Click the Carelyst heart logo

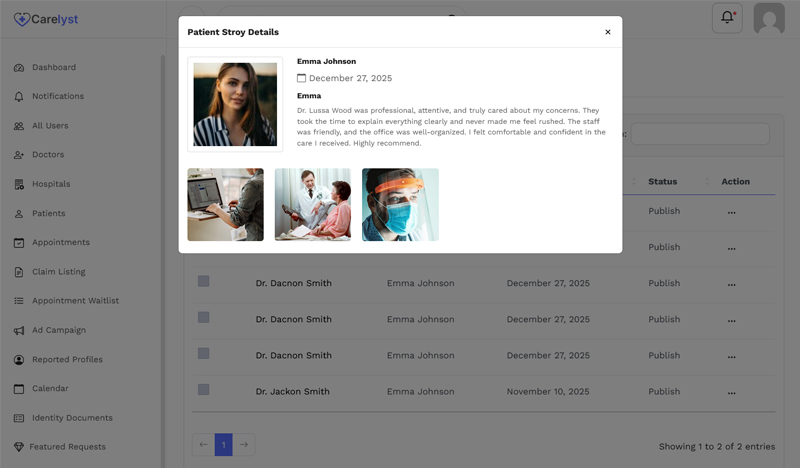click(22, 19)
